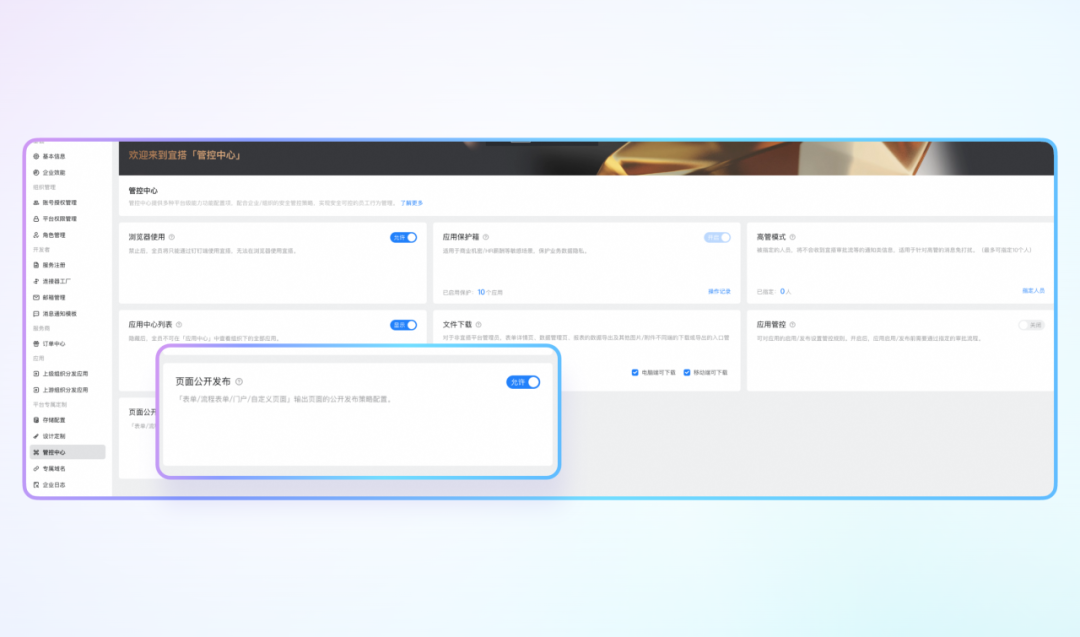The width and height of the screenshot is (1080, 637).
Task: Click the 文件下载 card title
Action: [x=457, y=325]
